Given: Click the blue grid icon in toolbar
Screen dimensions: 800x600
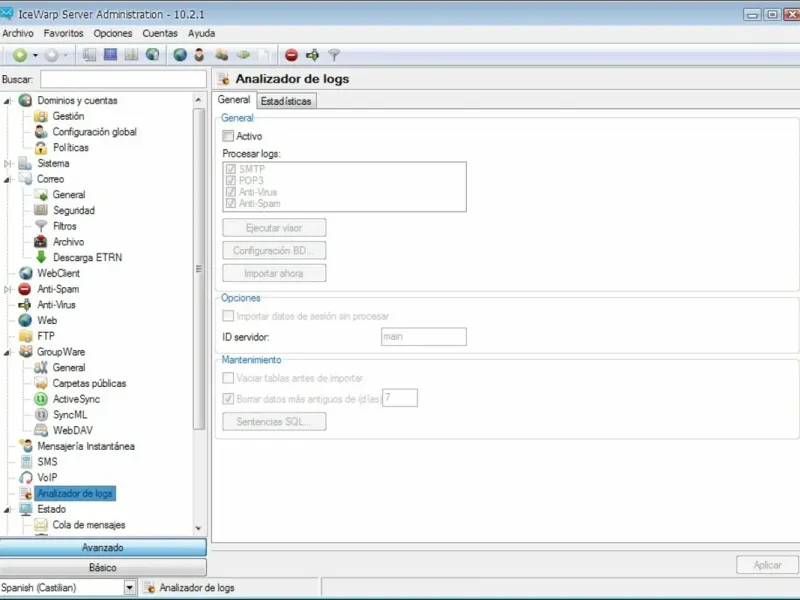Looking at the screenshot, I should click(110, 55).
